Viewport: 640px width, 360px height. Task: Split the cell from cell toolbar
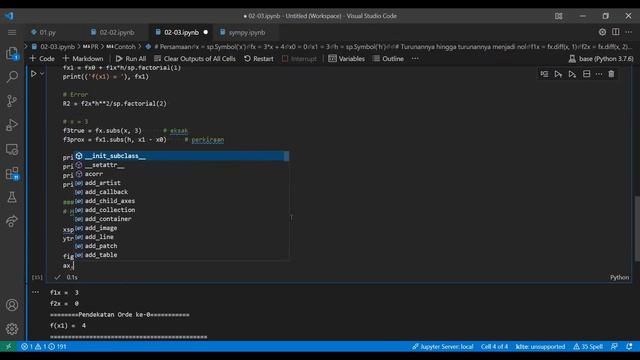click(x=587, y=74)
